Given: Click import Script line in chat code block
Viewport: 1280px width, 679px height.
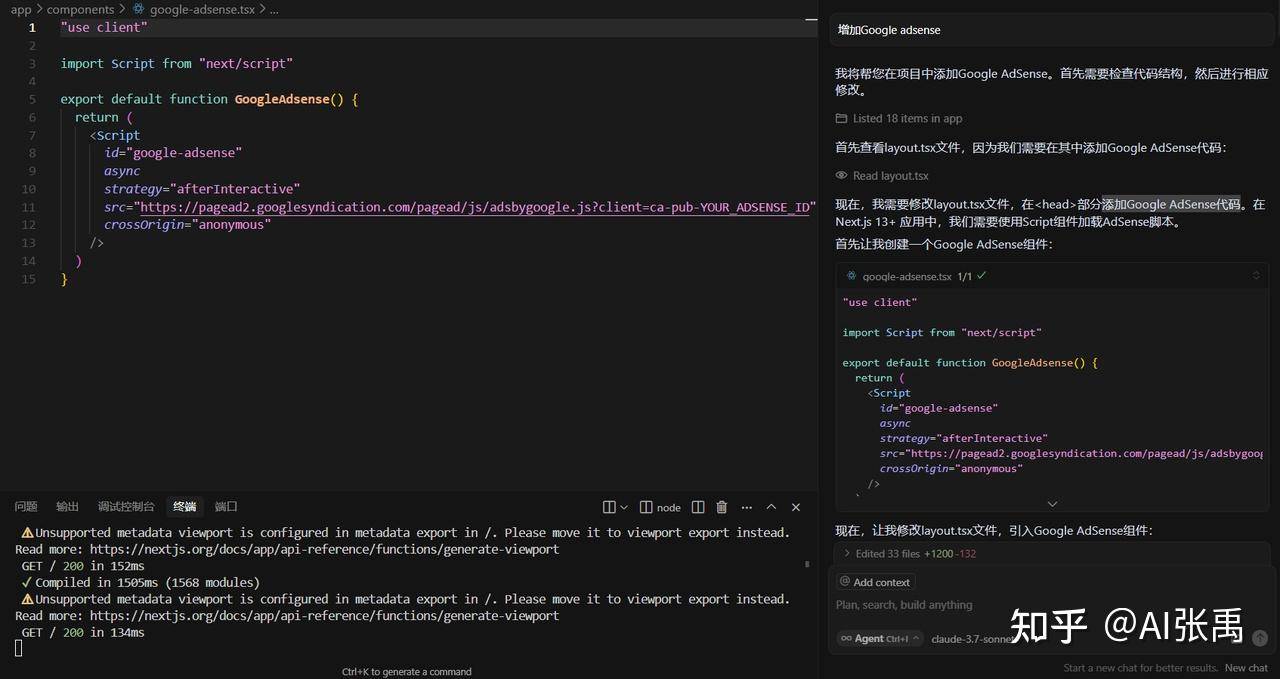Looking at the screenshot, I should pyautogui.click(x=942, y=332).
